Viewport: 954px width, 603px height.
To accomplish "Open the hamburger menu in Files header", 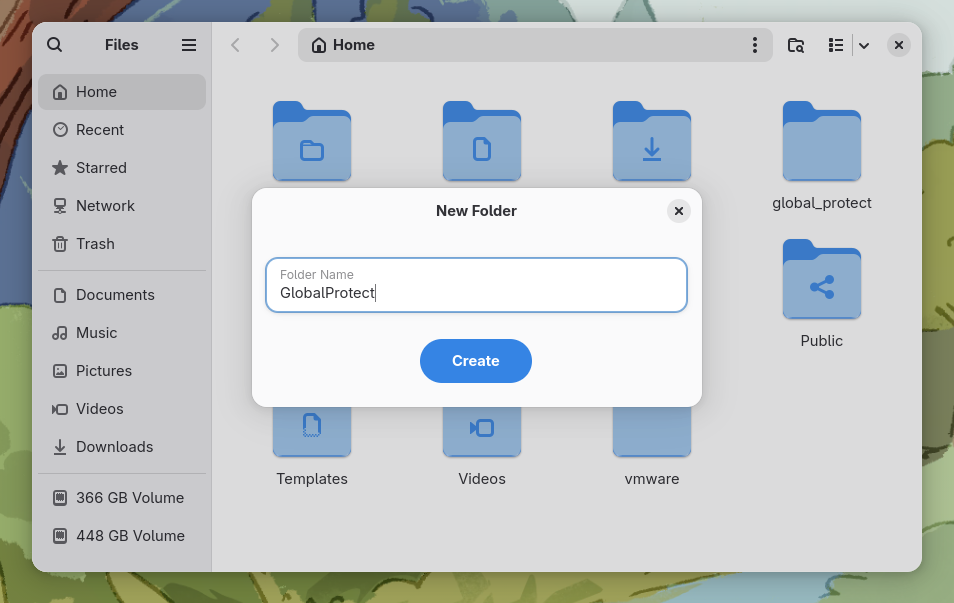I will [188, 44].
